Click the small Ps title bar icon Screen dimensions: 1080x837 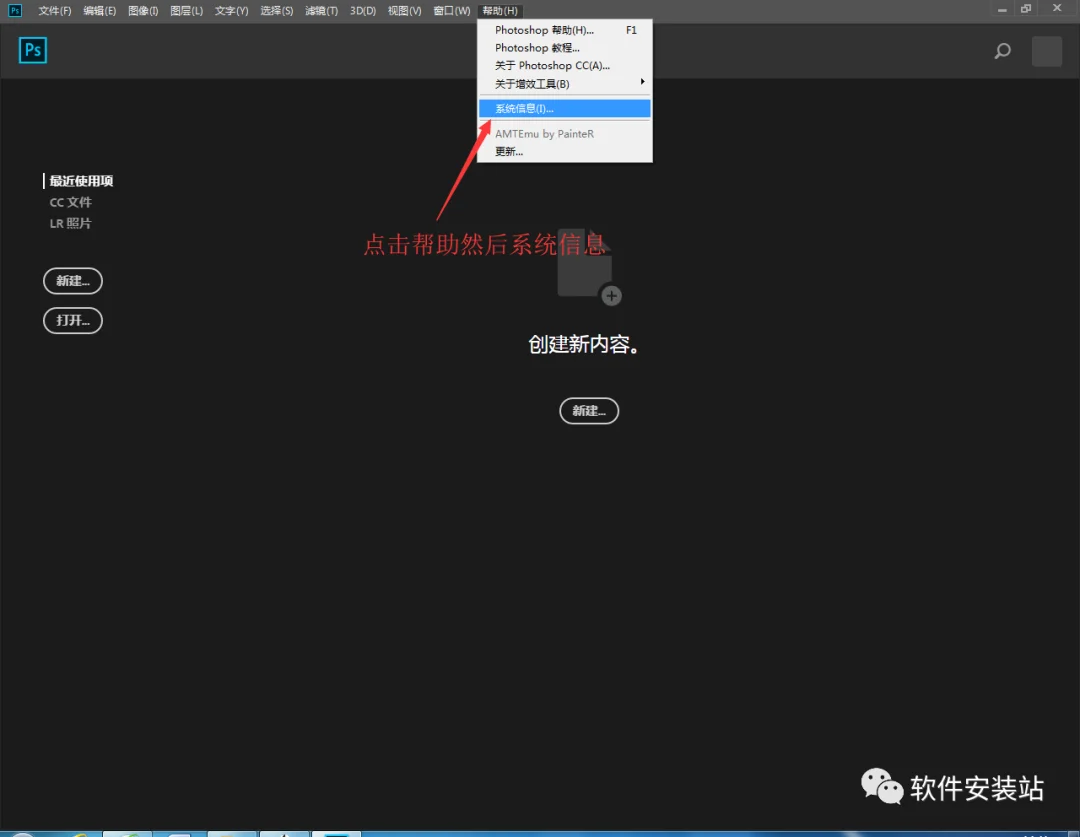click(x=14, y=10)
